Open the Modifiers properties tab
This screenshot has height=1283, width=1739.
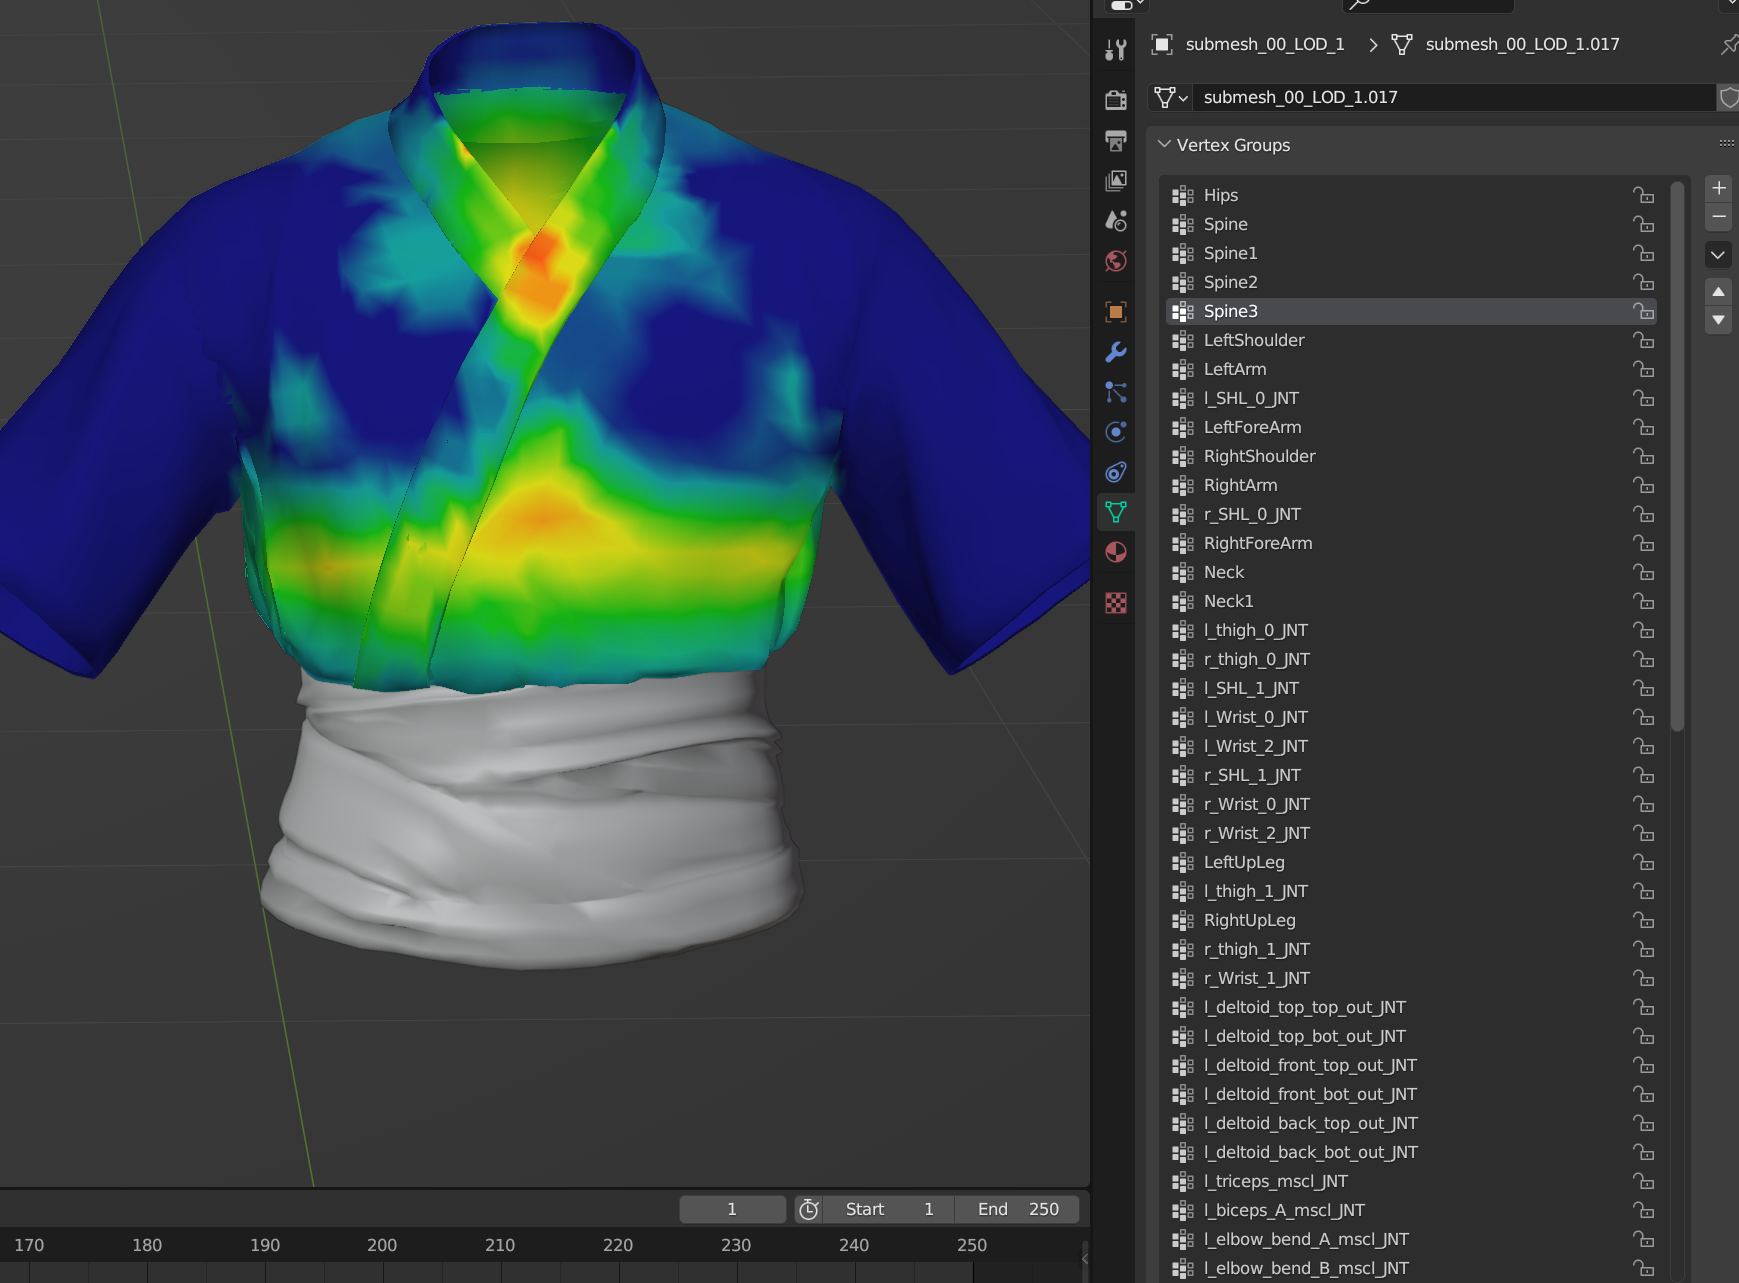(1116, 352)
